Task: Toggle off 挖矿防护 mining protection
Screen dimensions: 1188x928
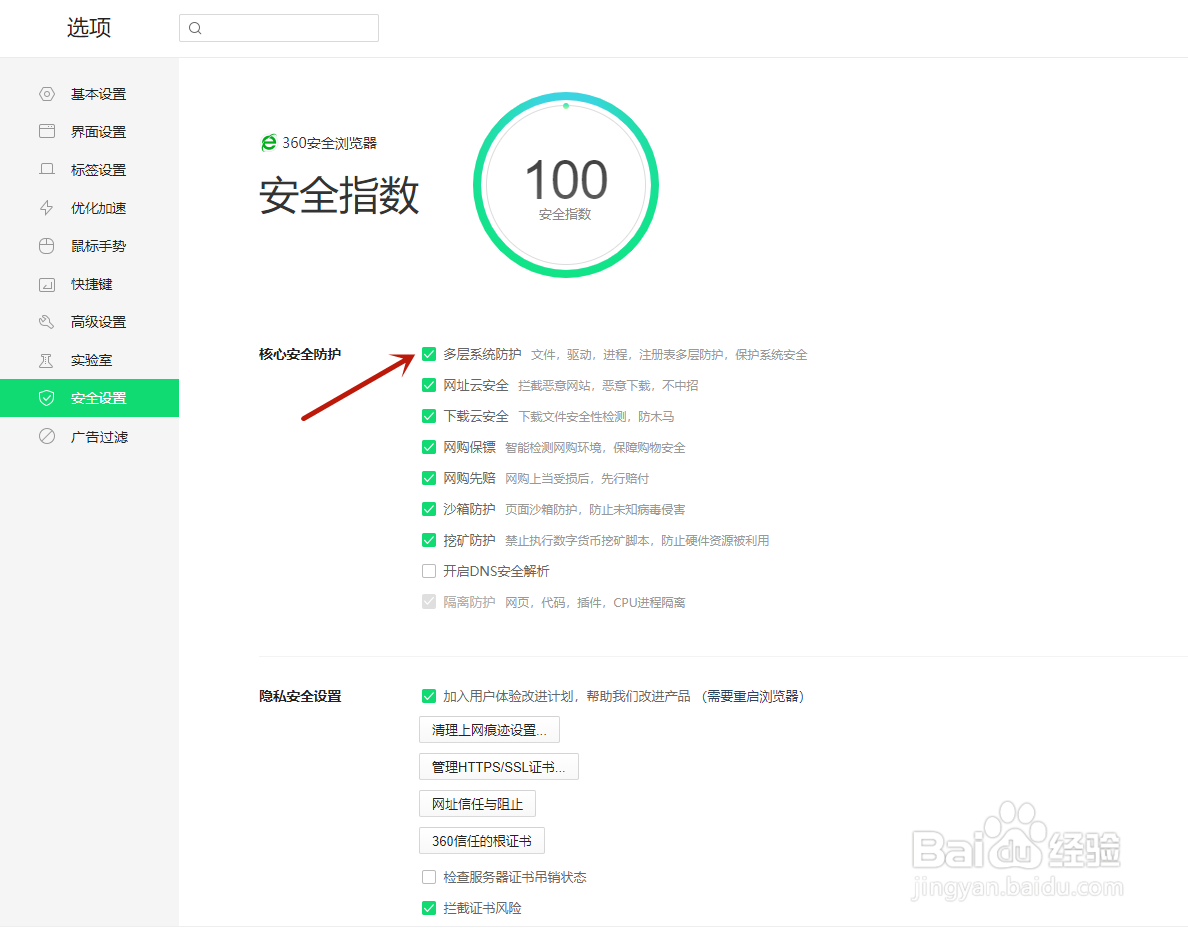Action: [429, 540]
